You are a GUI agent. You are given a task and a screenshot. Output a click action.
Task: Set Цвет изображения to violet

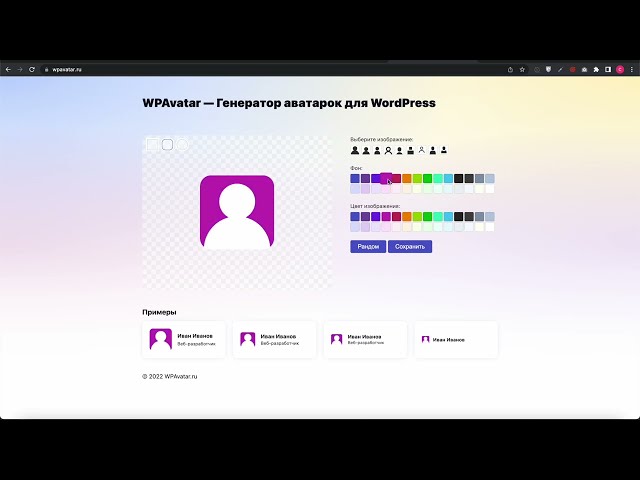point(376,216)
